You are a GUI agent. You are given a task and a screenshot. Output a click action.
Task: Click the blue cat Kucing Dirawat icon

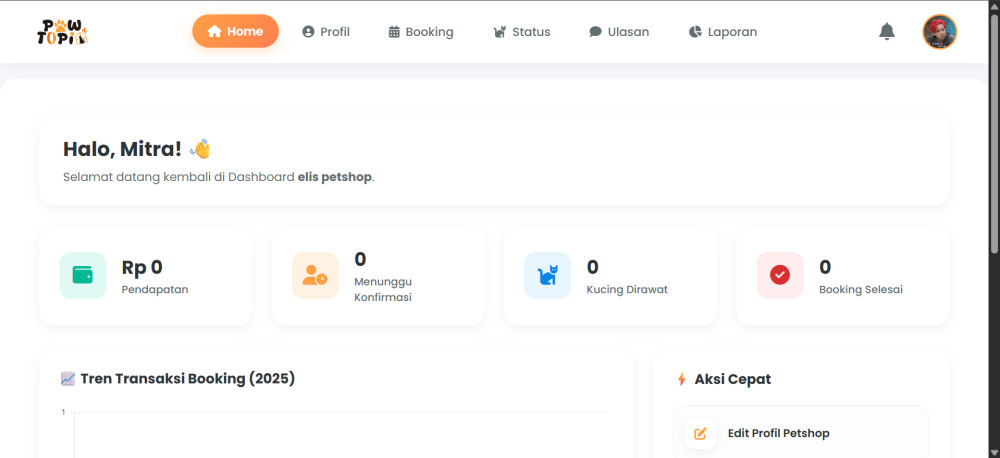[547, 275]
